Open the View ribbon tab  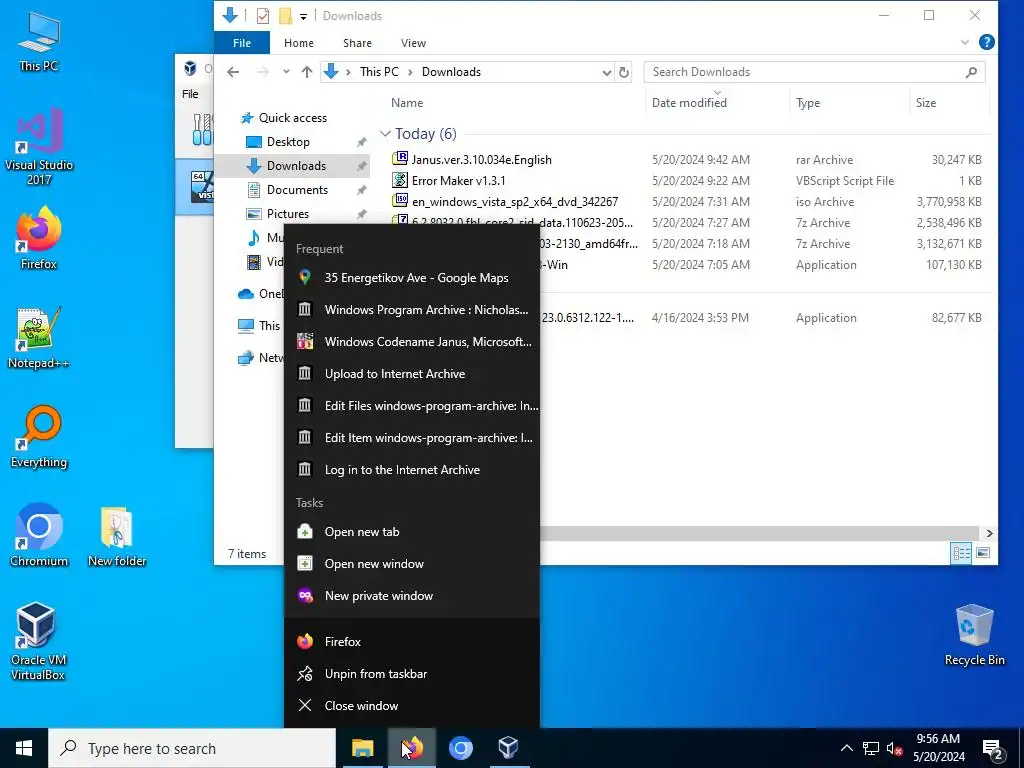413,43
